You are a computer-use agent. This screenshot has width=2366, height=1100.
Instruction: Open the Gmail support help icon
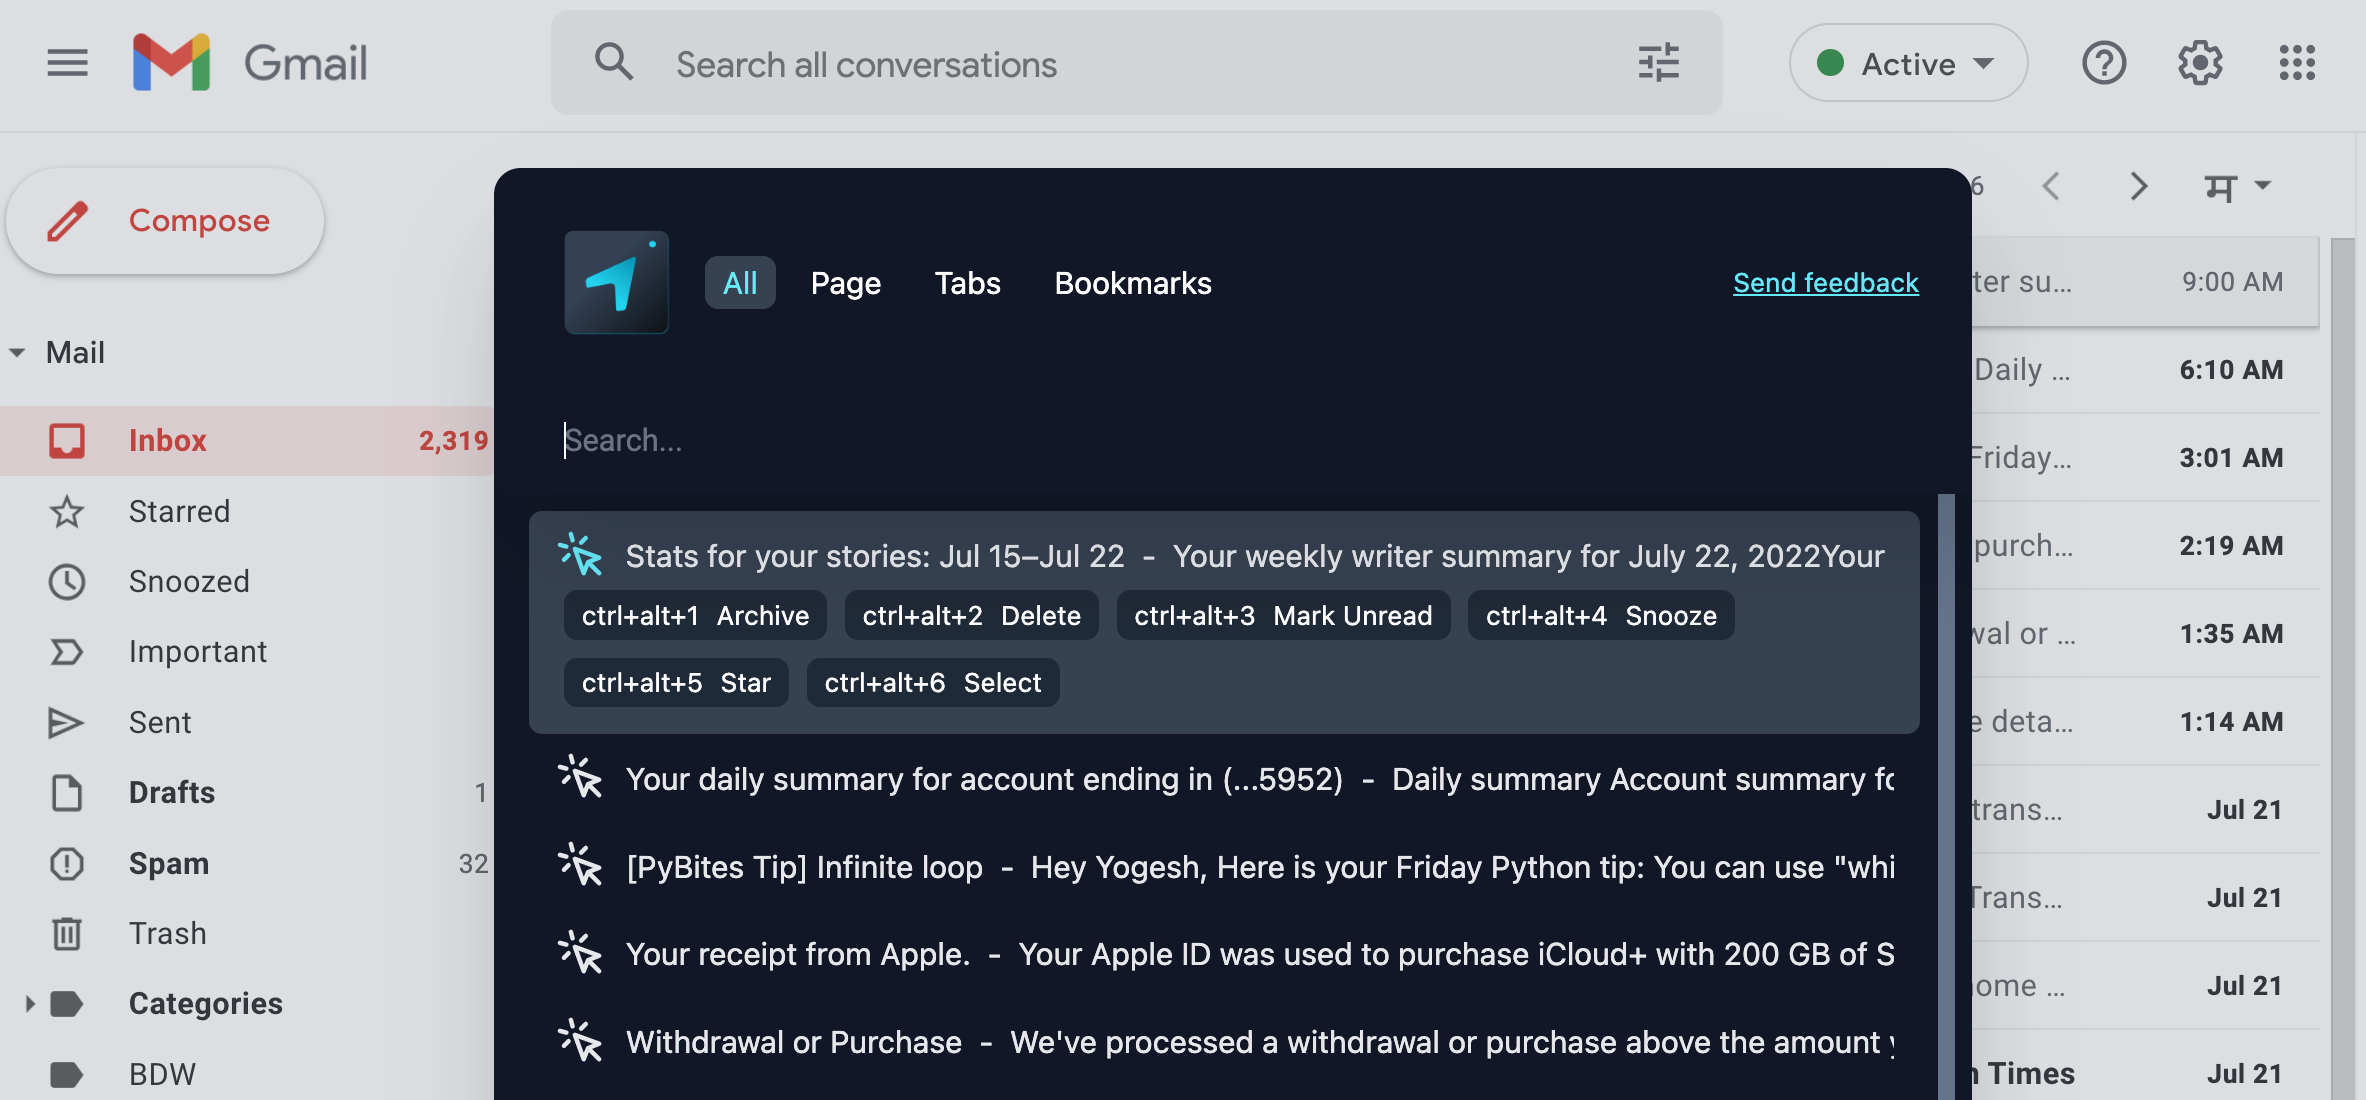pyautogui.click(x=2103, y=63)
